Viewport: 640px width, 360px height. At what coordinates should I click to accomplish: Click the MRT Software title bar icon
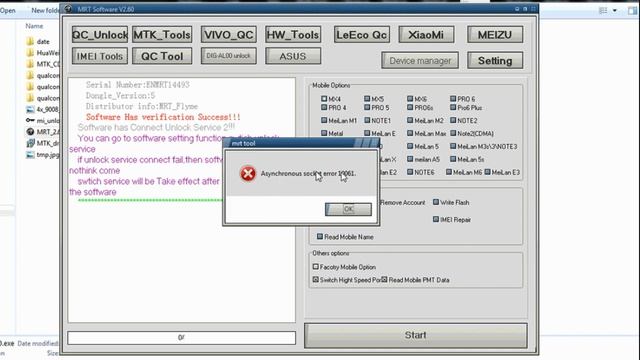point(68,9)
